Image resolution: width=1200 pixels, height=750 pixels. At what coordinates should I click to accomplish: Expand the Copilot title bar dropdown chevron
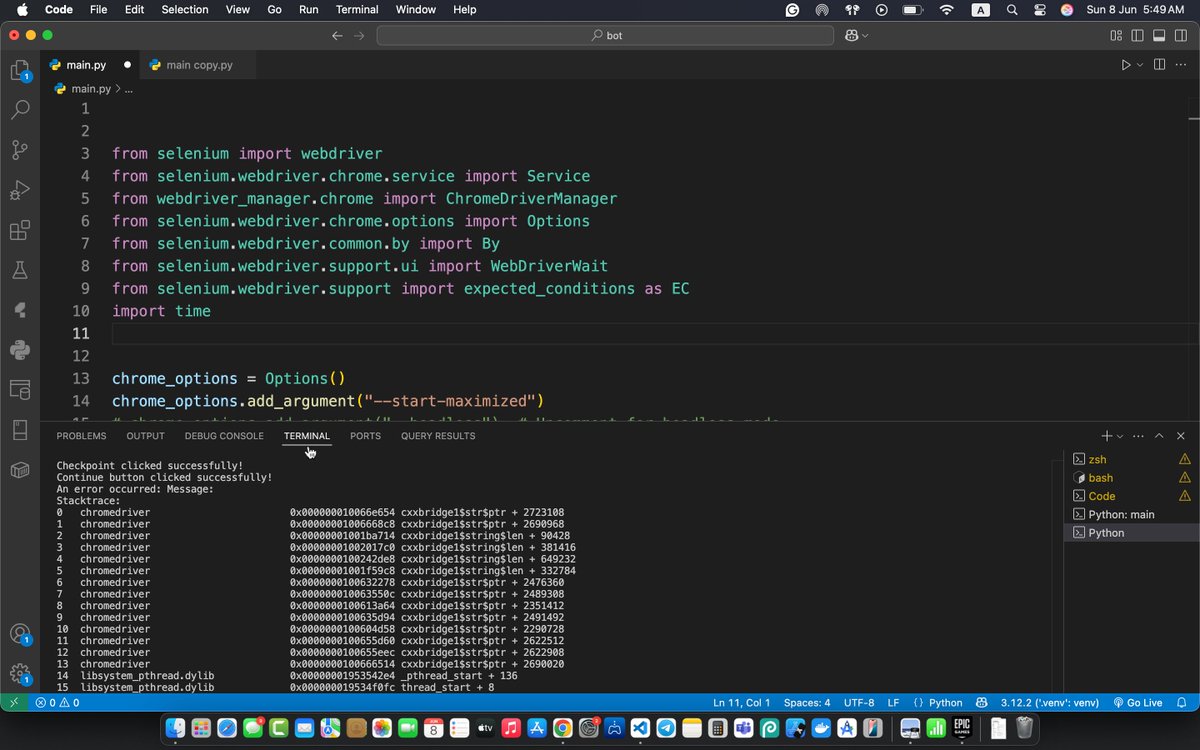click(x=865, y=35)
